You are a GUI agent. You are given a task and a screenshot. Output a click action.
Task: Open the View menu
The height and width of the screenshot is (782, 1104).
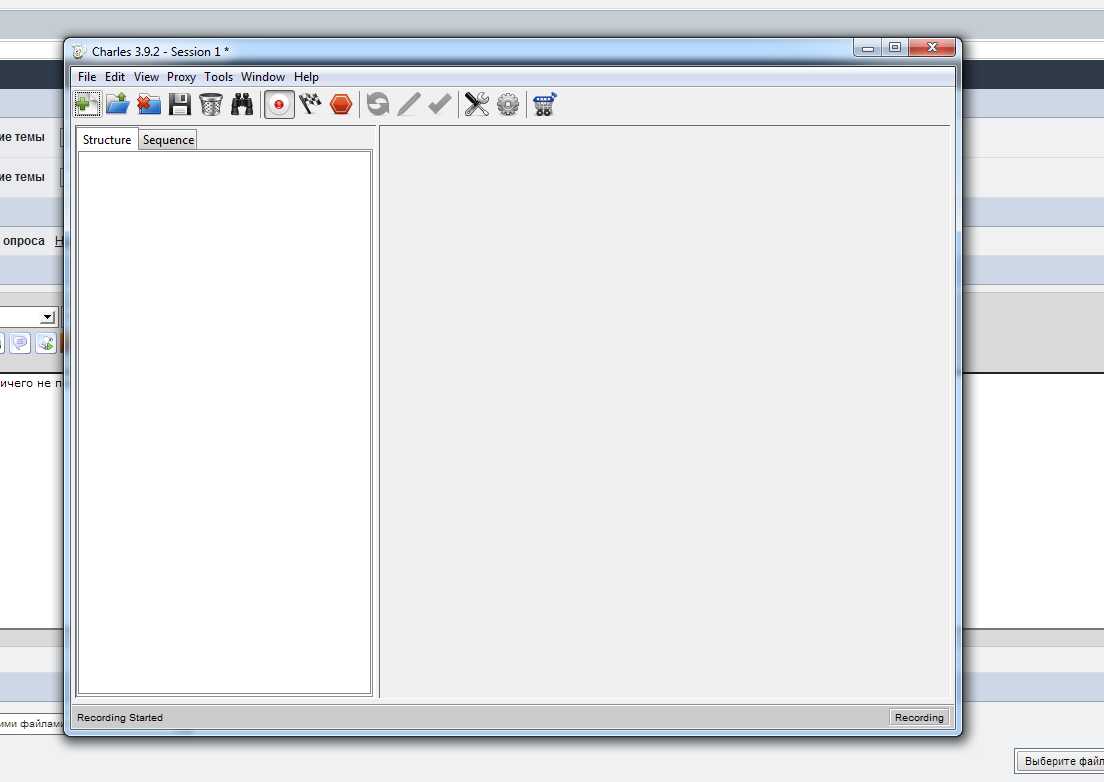click(x=146, y=77)
